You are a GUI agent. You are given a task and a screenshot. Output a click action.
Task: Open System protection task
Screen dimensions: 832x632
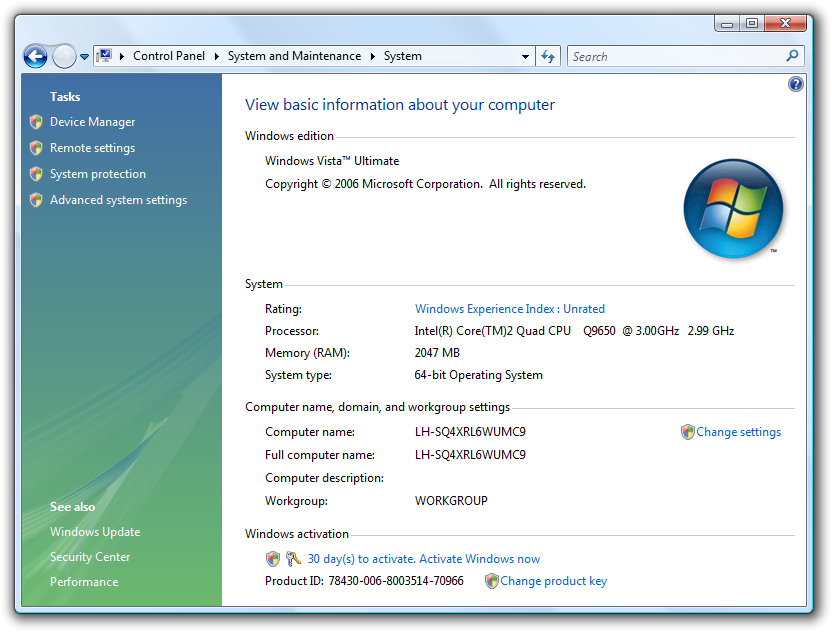coord(98,174)
